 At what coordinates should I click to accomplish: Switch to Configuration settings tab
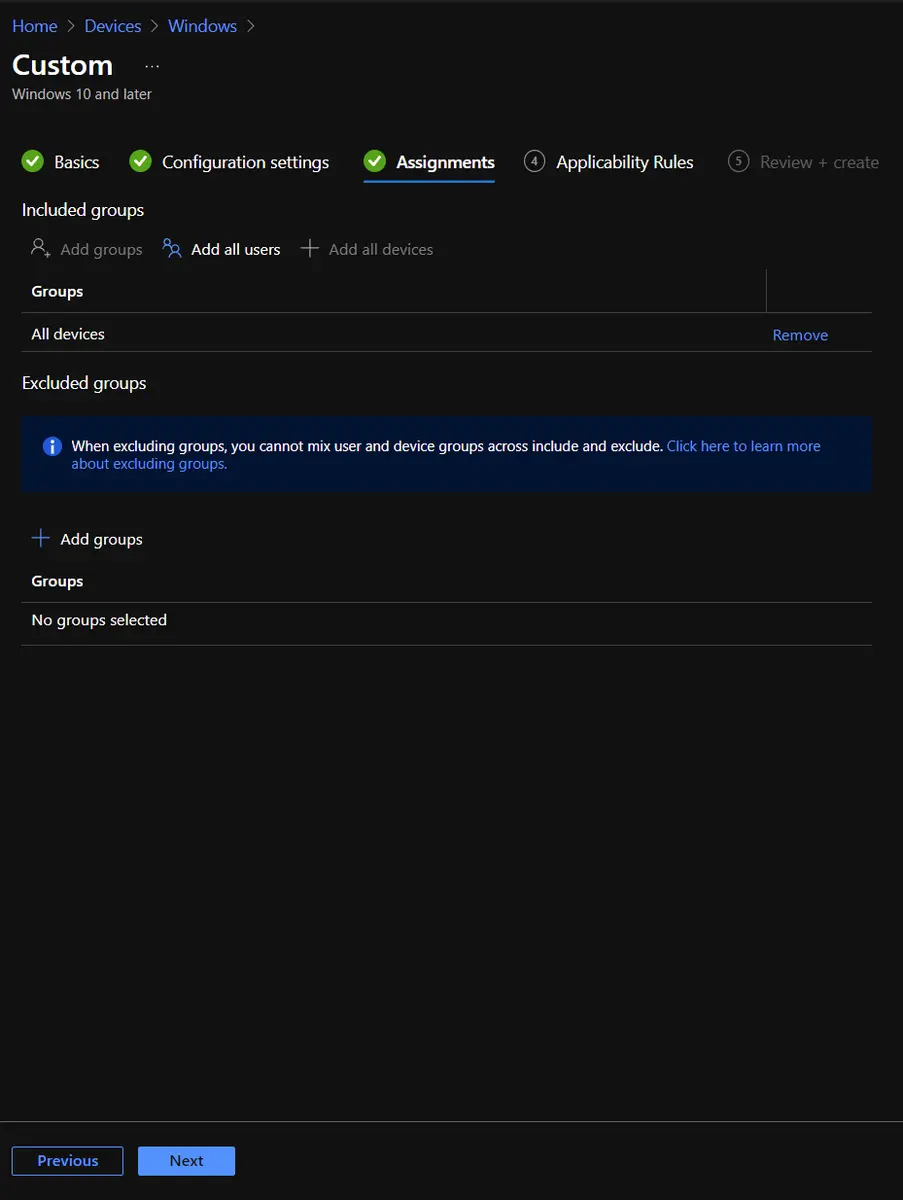pos(245,162)
